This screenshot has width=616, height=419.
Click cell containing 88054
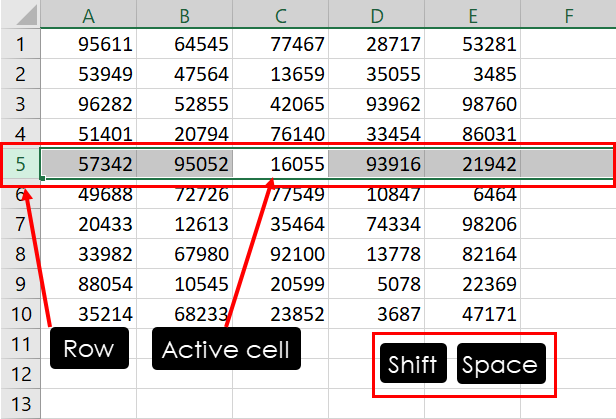tap(88, 284)
